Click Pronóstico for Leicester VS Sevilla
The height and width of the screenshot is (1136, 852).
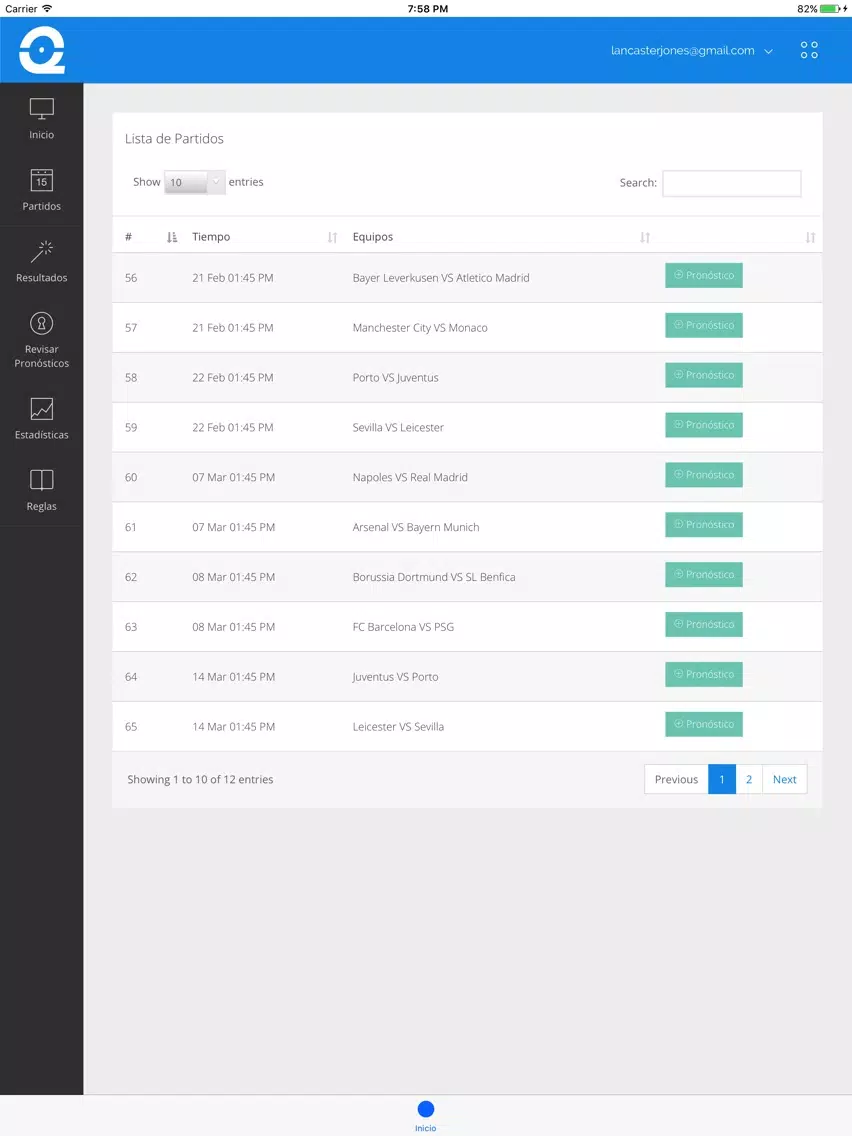coord(703,724)
